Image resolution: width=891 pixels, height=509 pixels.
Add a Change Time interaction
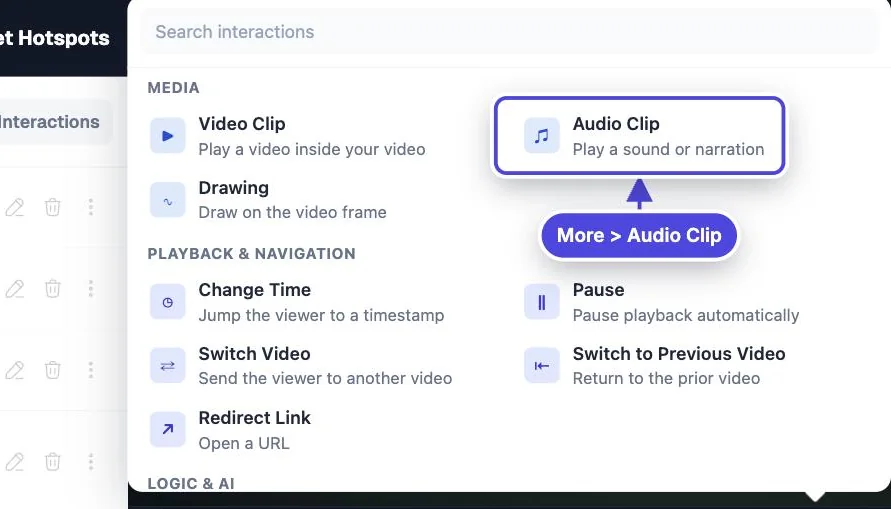(297, 302)
